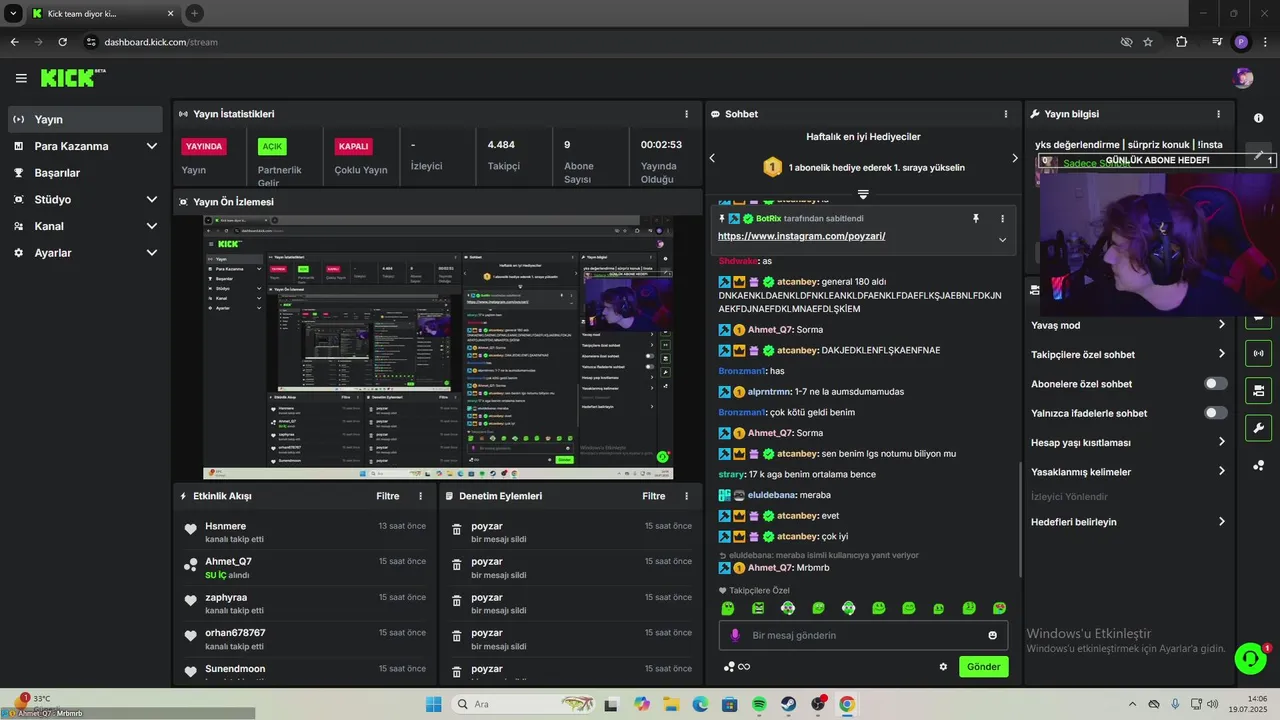The height and width of the screenshot is (720, 1280).
Task: Click the wrench icon in right rail
Action: pos(1258,428)
